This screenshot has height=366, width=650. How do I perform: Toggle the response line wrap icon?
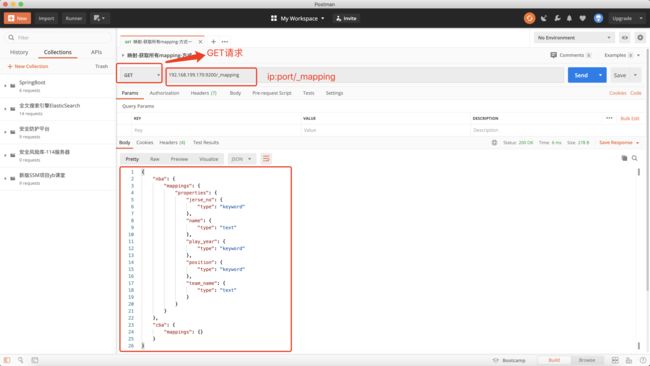click(266, 158)
